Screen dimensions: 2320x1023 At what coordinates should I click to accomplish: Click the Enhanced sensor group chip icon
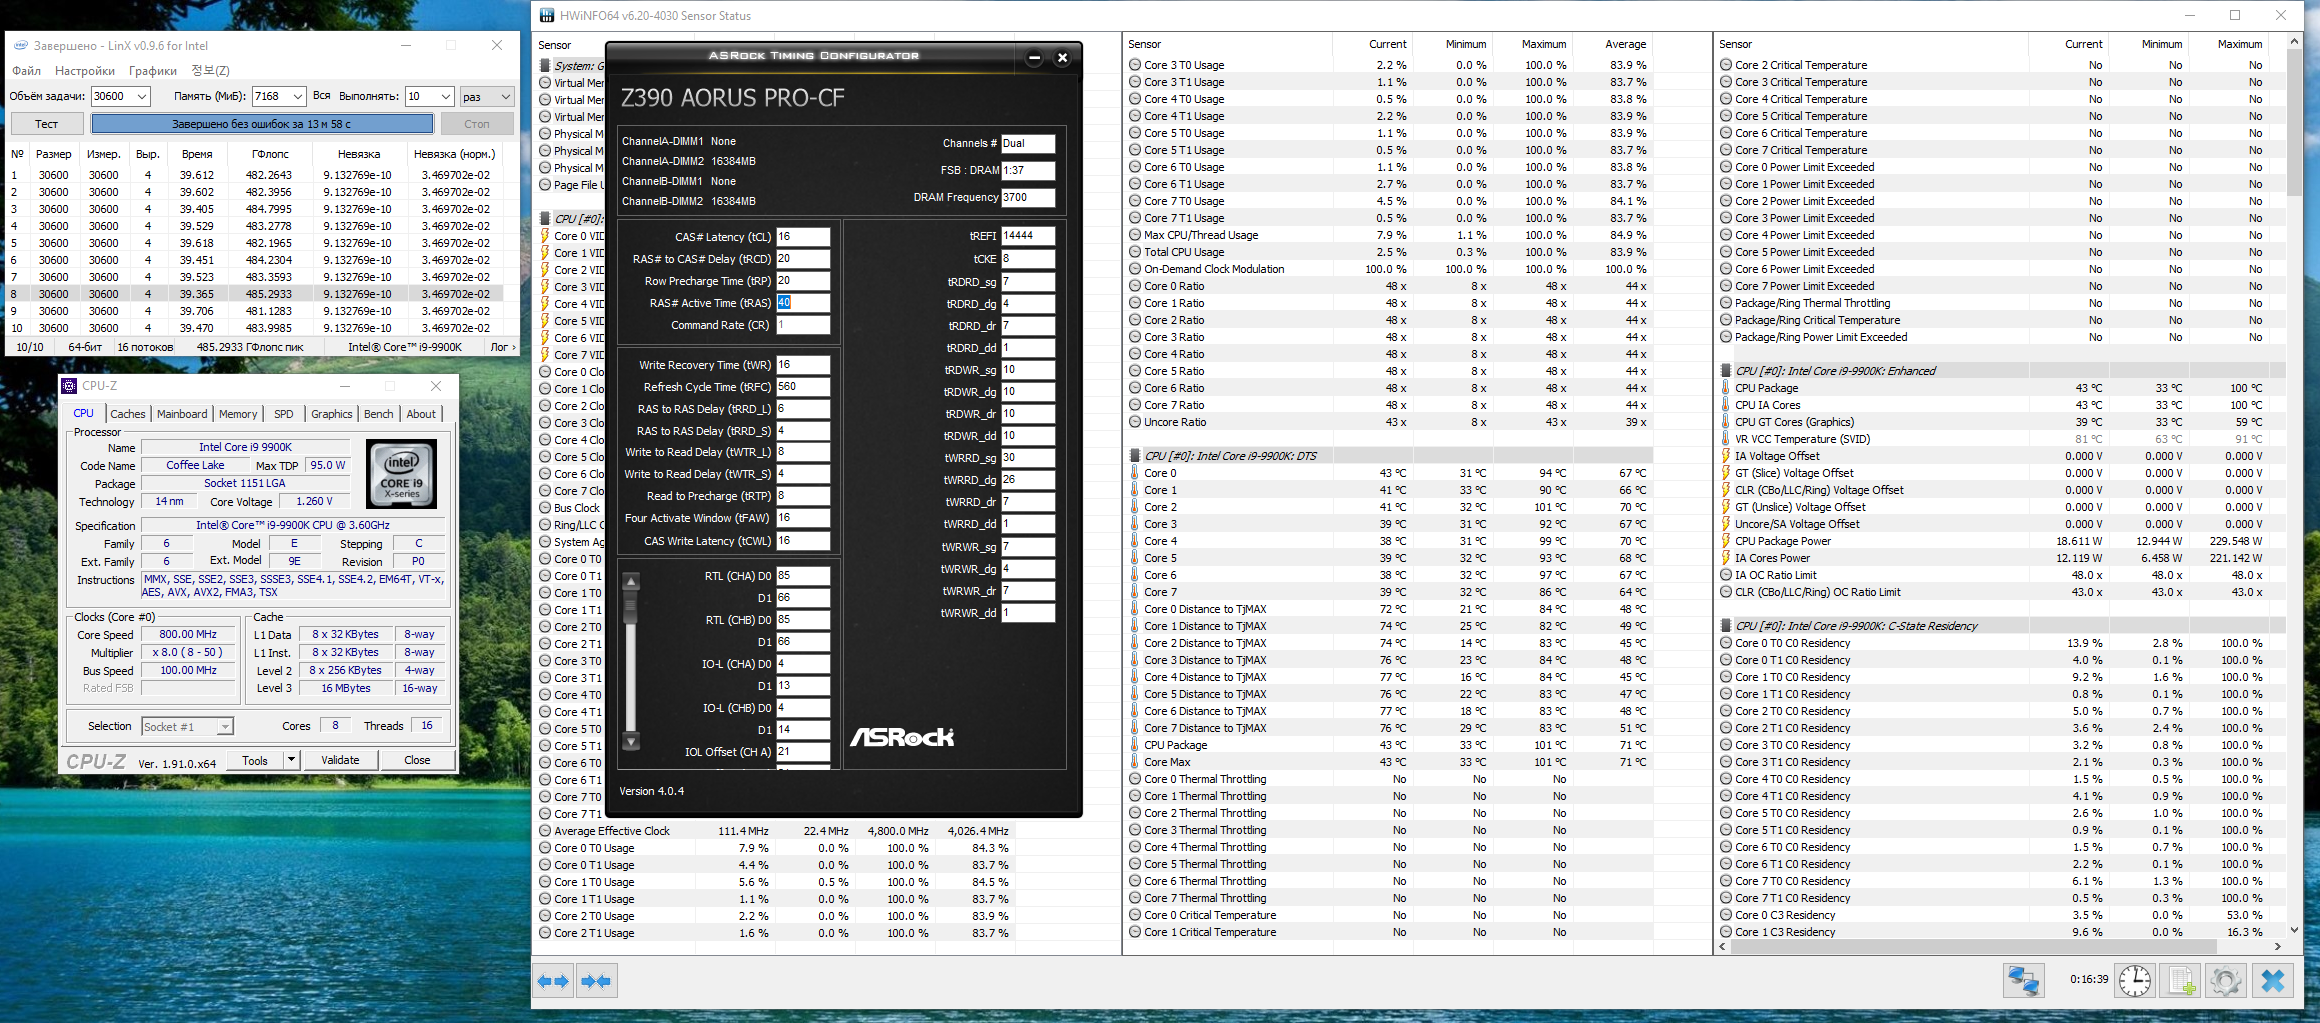(x=1725, y=371)
